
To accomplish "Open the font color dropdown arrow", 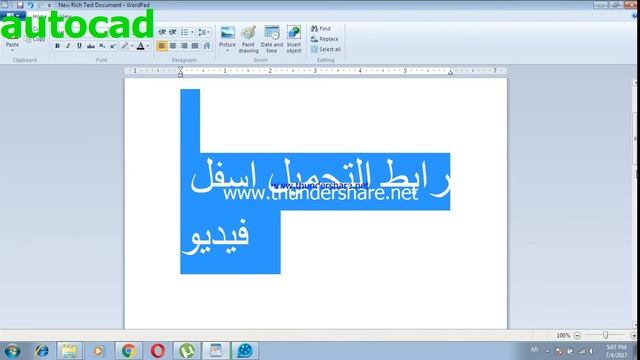I will coord(148,46).
